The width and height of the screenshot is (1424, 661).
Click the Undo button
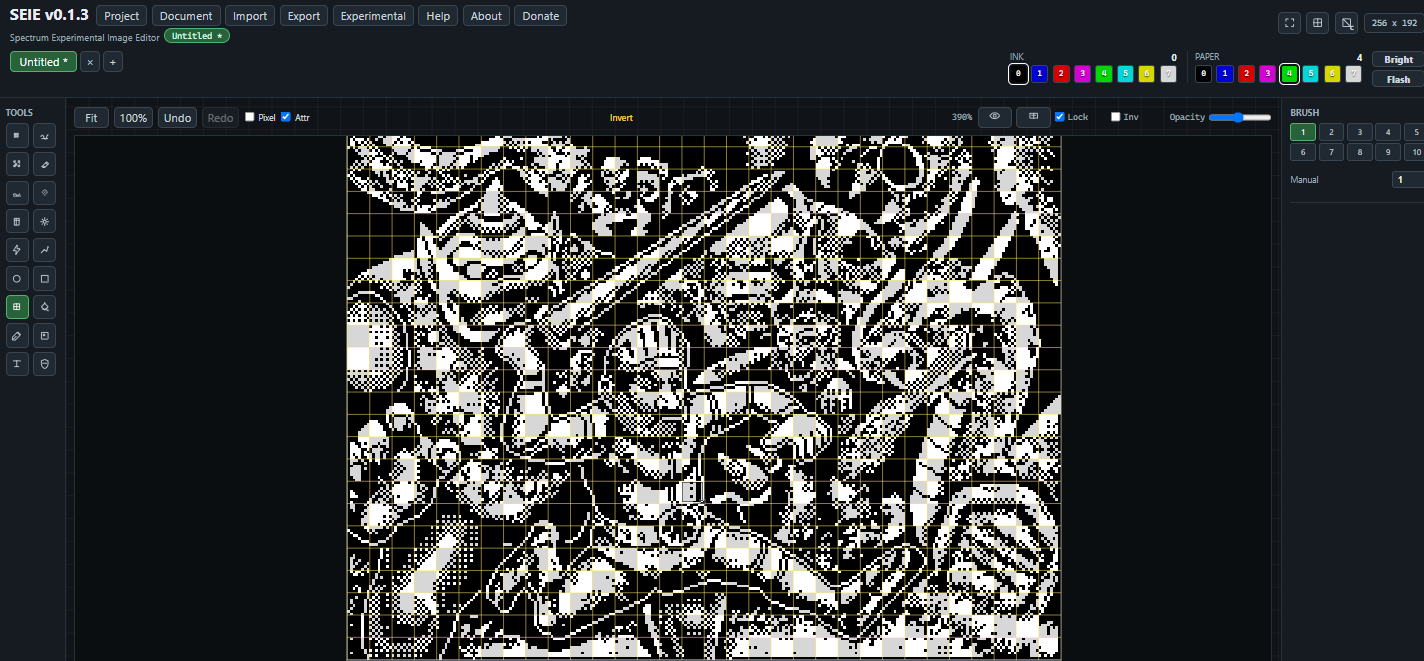coord(177,118)
